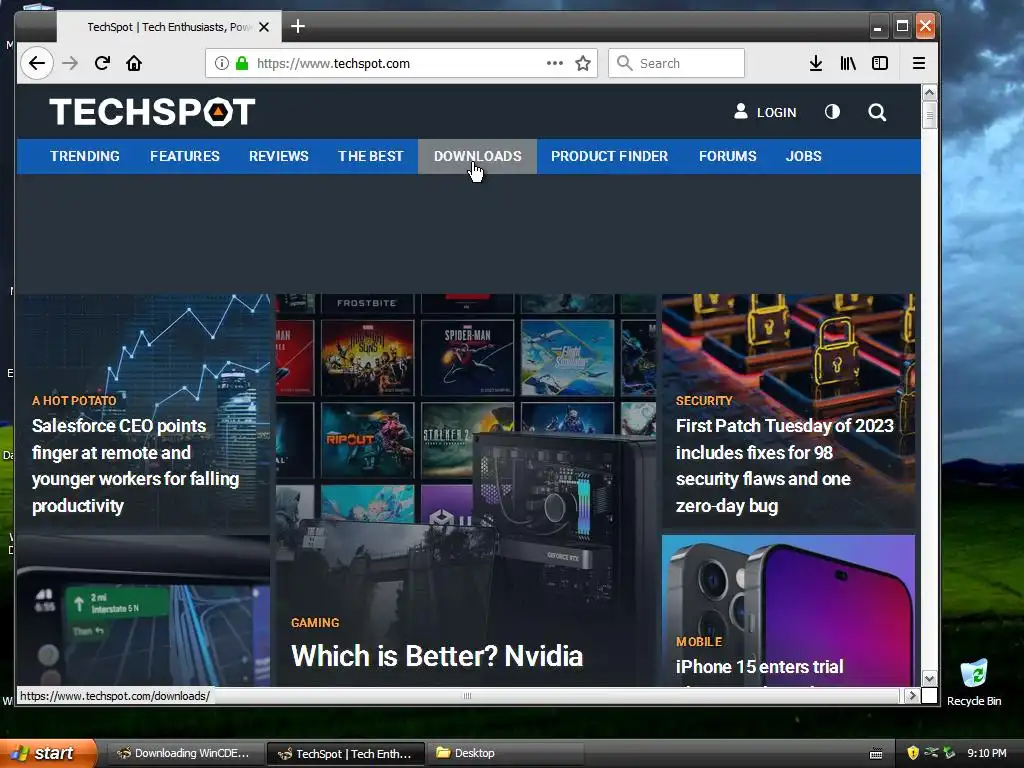Reload the current page

pos(102,63)
